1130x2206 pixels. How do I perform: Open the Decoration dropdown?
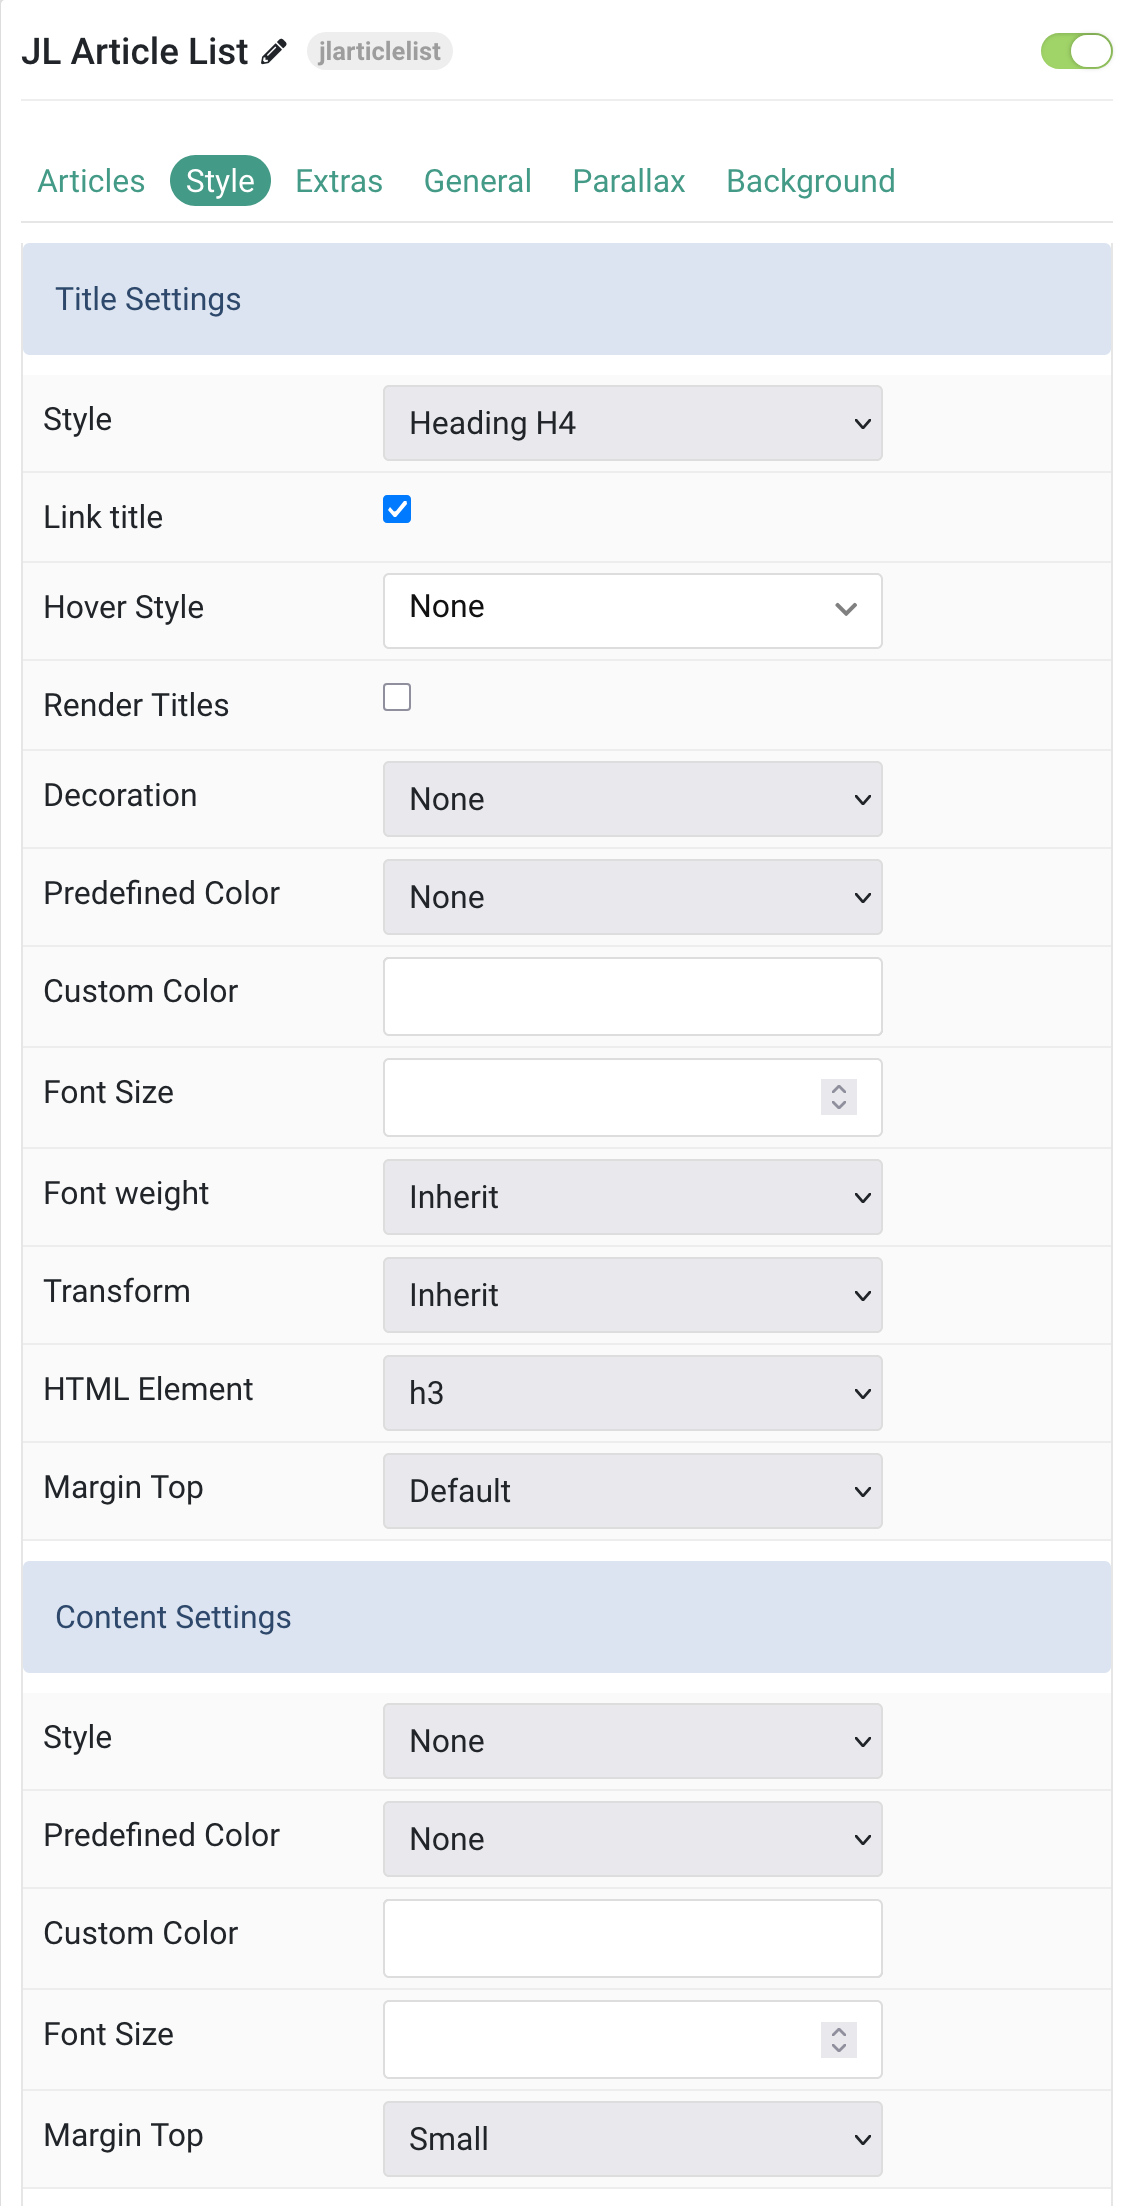(632, 799)
